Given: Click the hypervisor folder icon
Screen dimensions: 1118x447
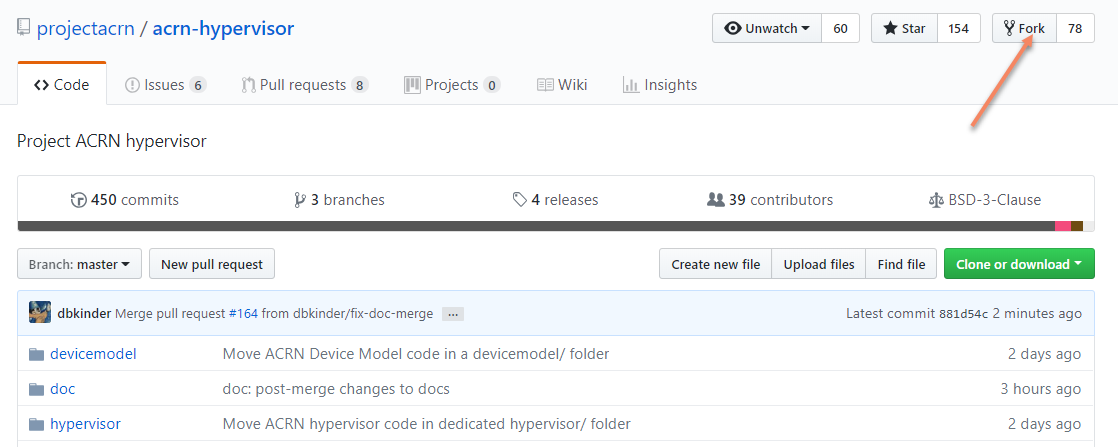Looking at the screenshot, I should (37, 424).
